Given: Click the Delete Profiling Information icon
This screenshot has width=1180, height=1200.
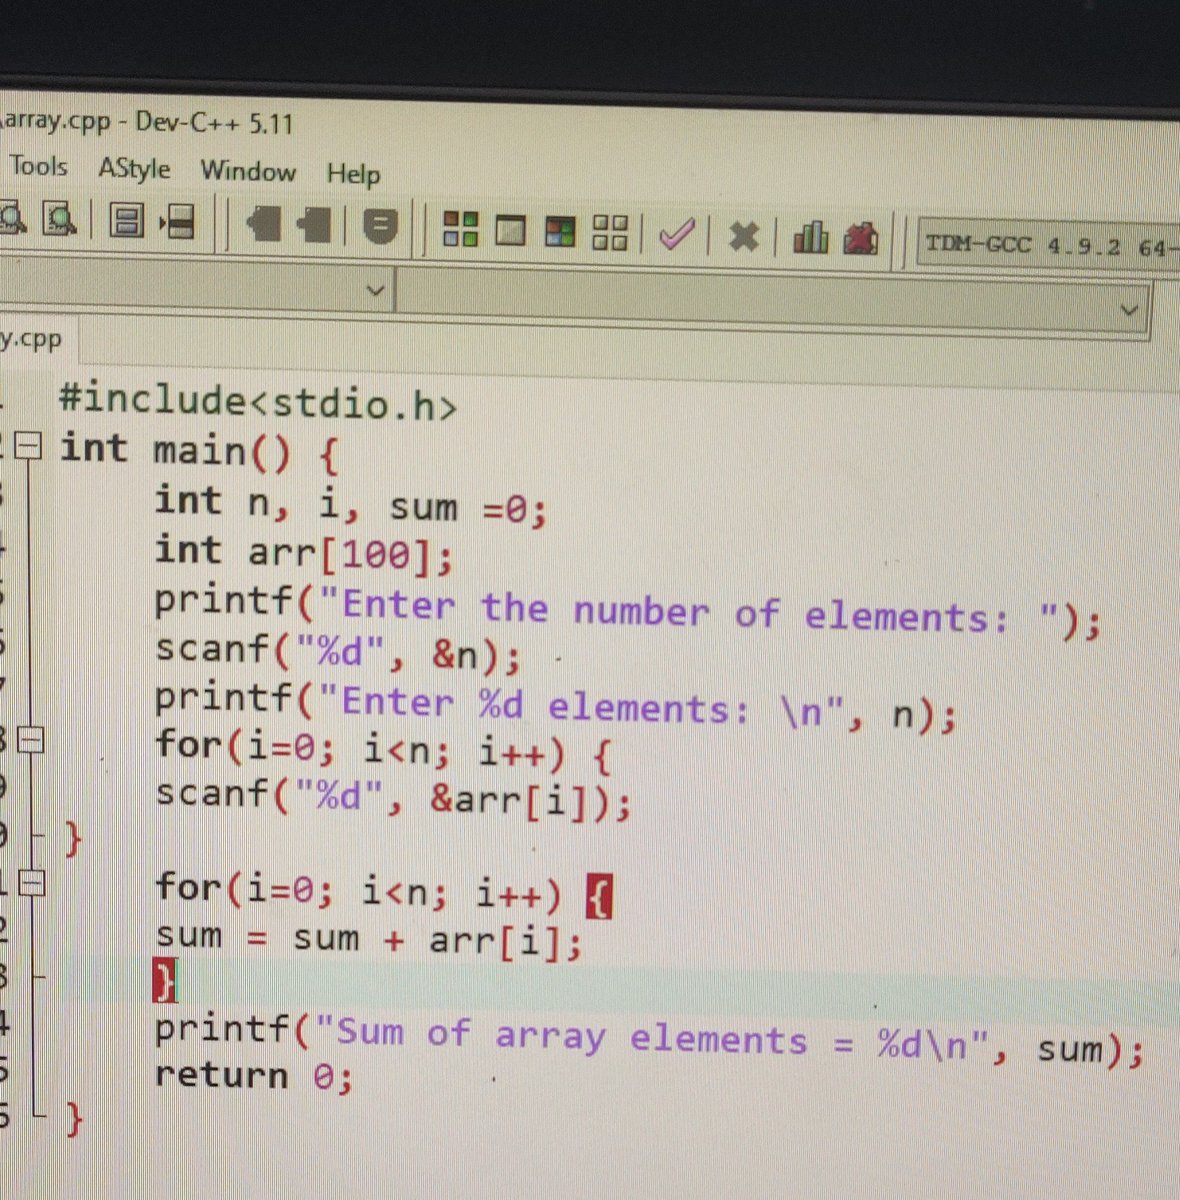Looking at the screenshot, I should (862, 239).
